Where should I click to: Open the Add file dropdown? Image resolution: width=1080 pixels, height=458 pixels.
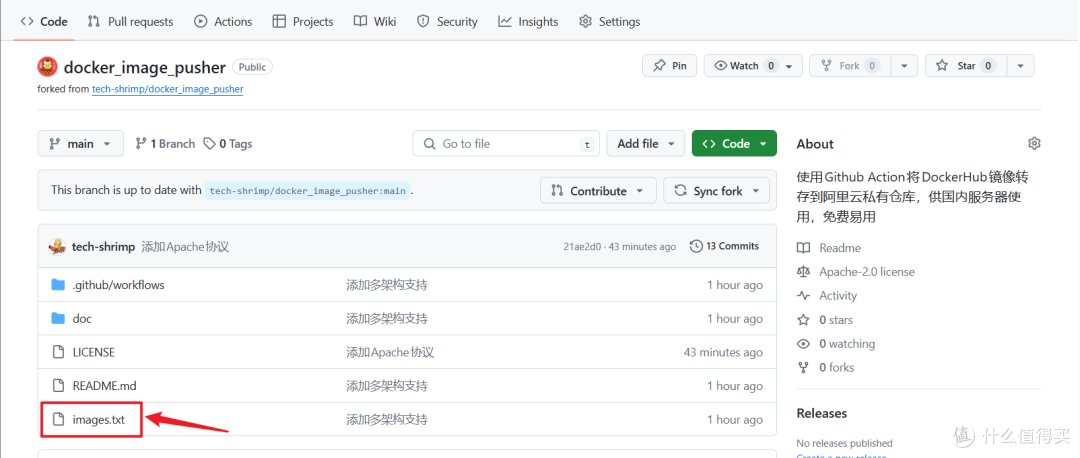[x=645, y=143]
